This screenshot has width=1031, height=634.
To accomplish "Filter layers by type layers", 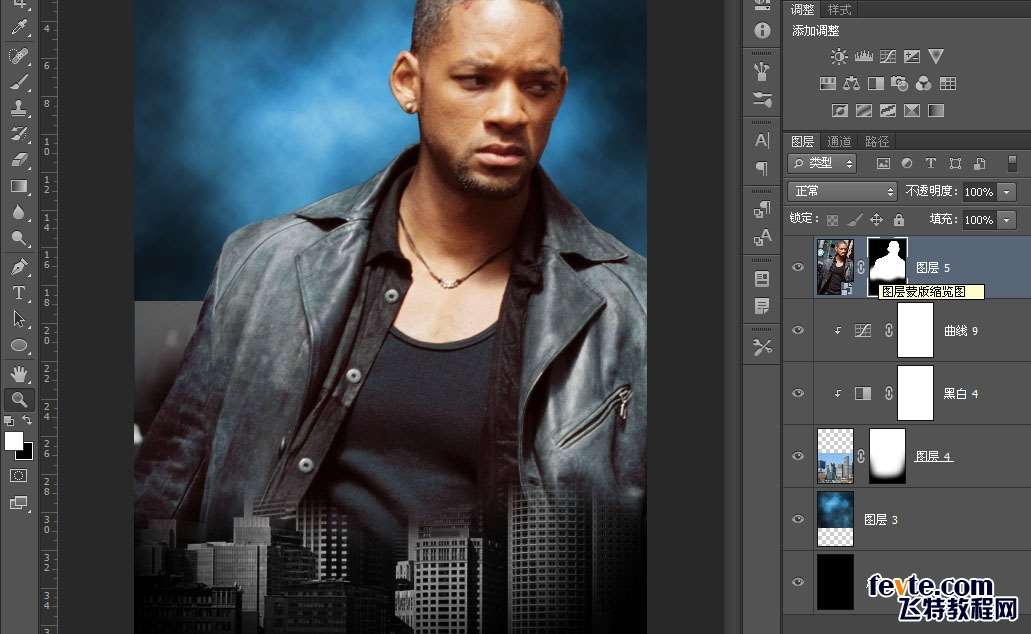I will 930,163.
